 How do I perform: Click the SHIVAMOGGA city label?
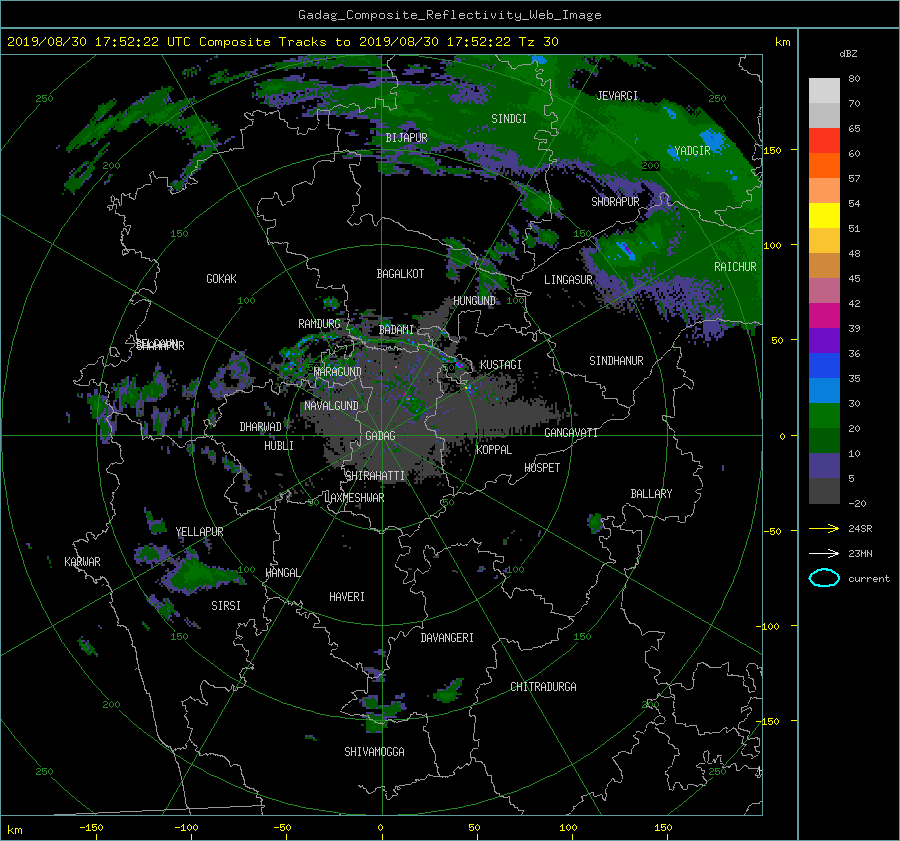coord(374,752)
